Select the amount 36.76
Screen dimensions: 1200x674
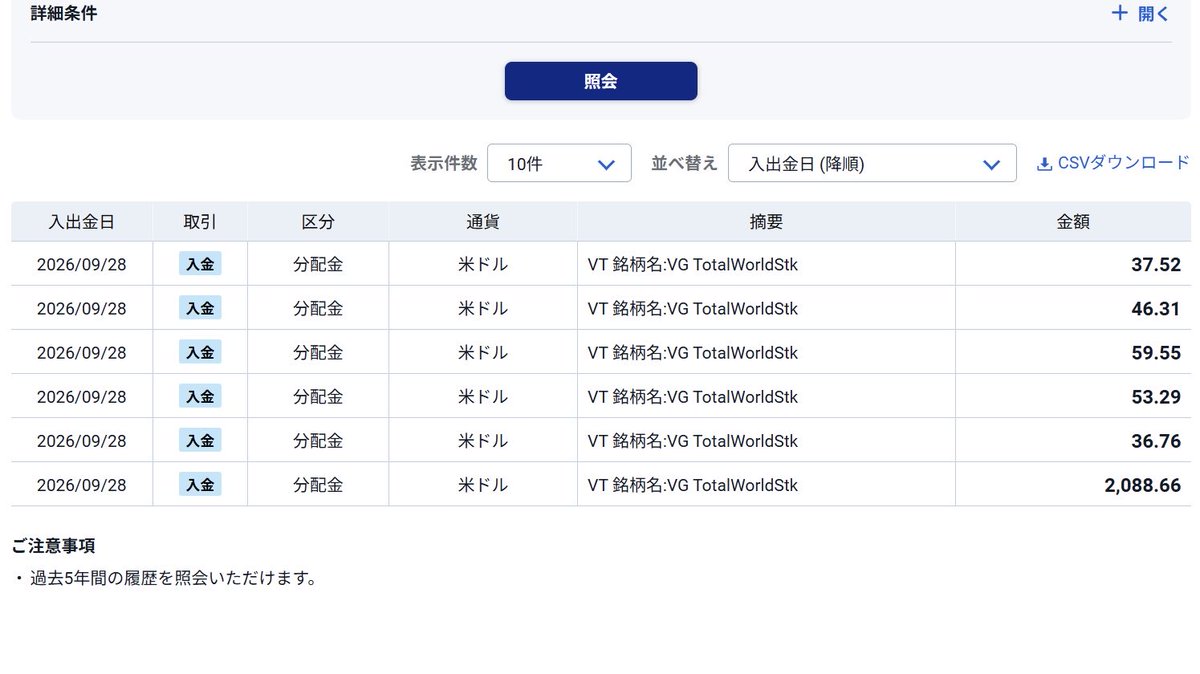(1156, 441)
